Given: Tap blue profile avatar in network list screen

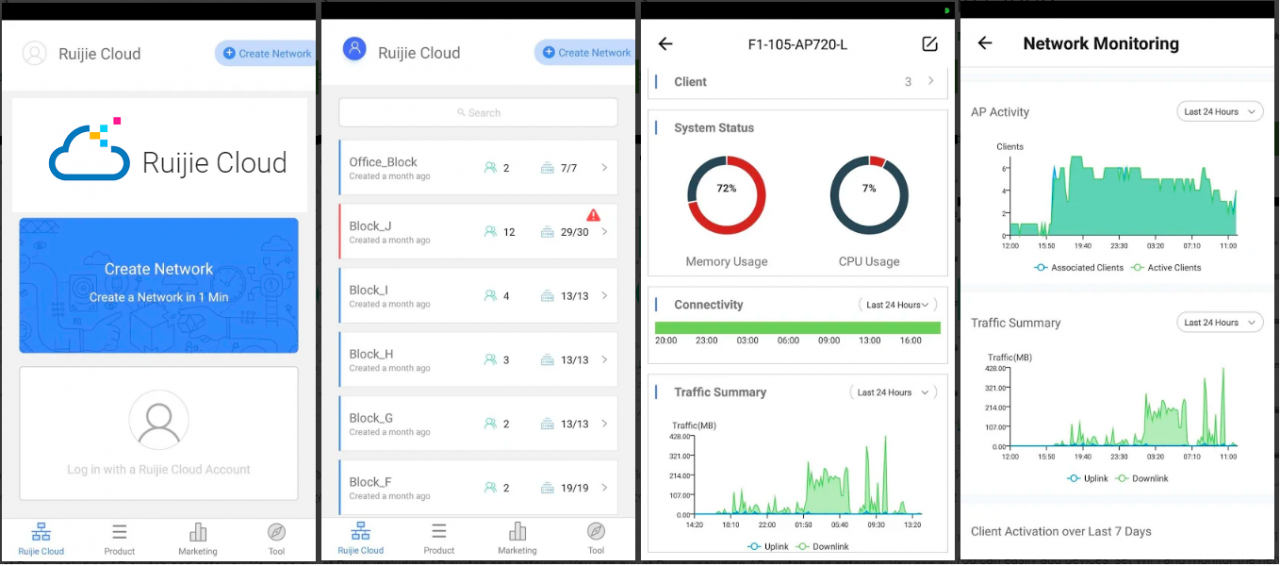Looking at the screenshot, I should 354,49.
